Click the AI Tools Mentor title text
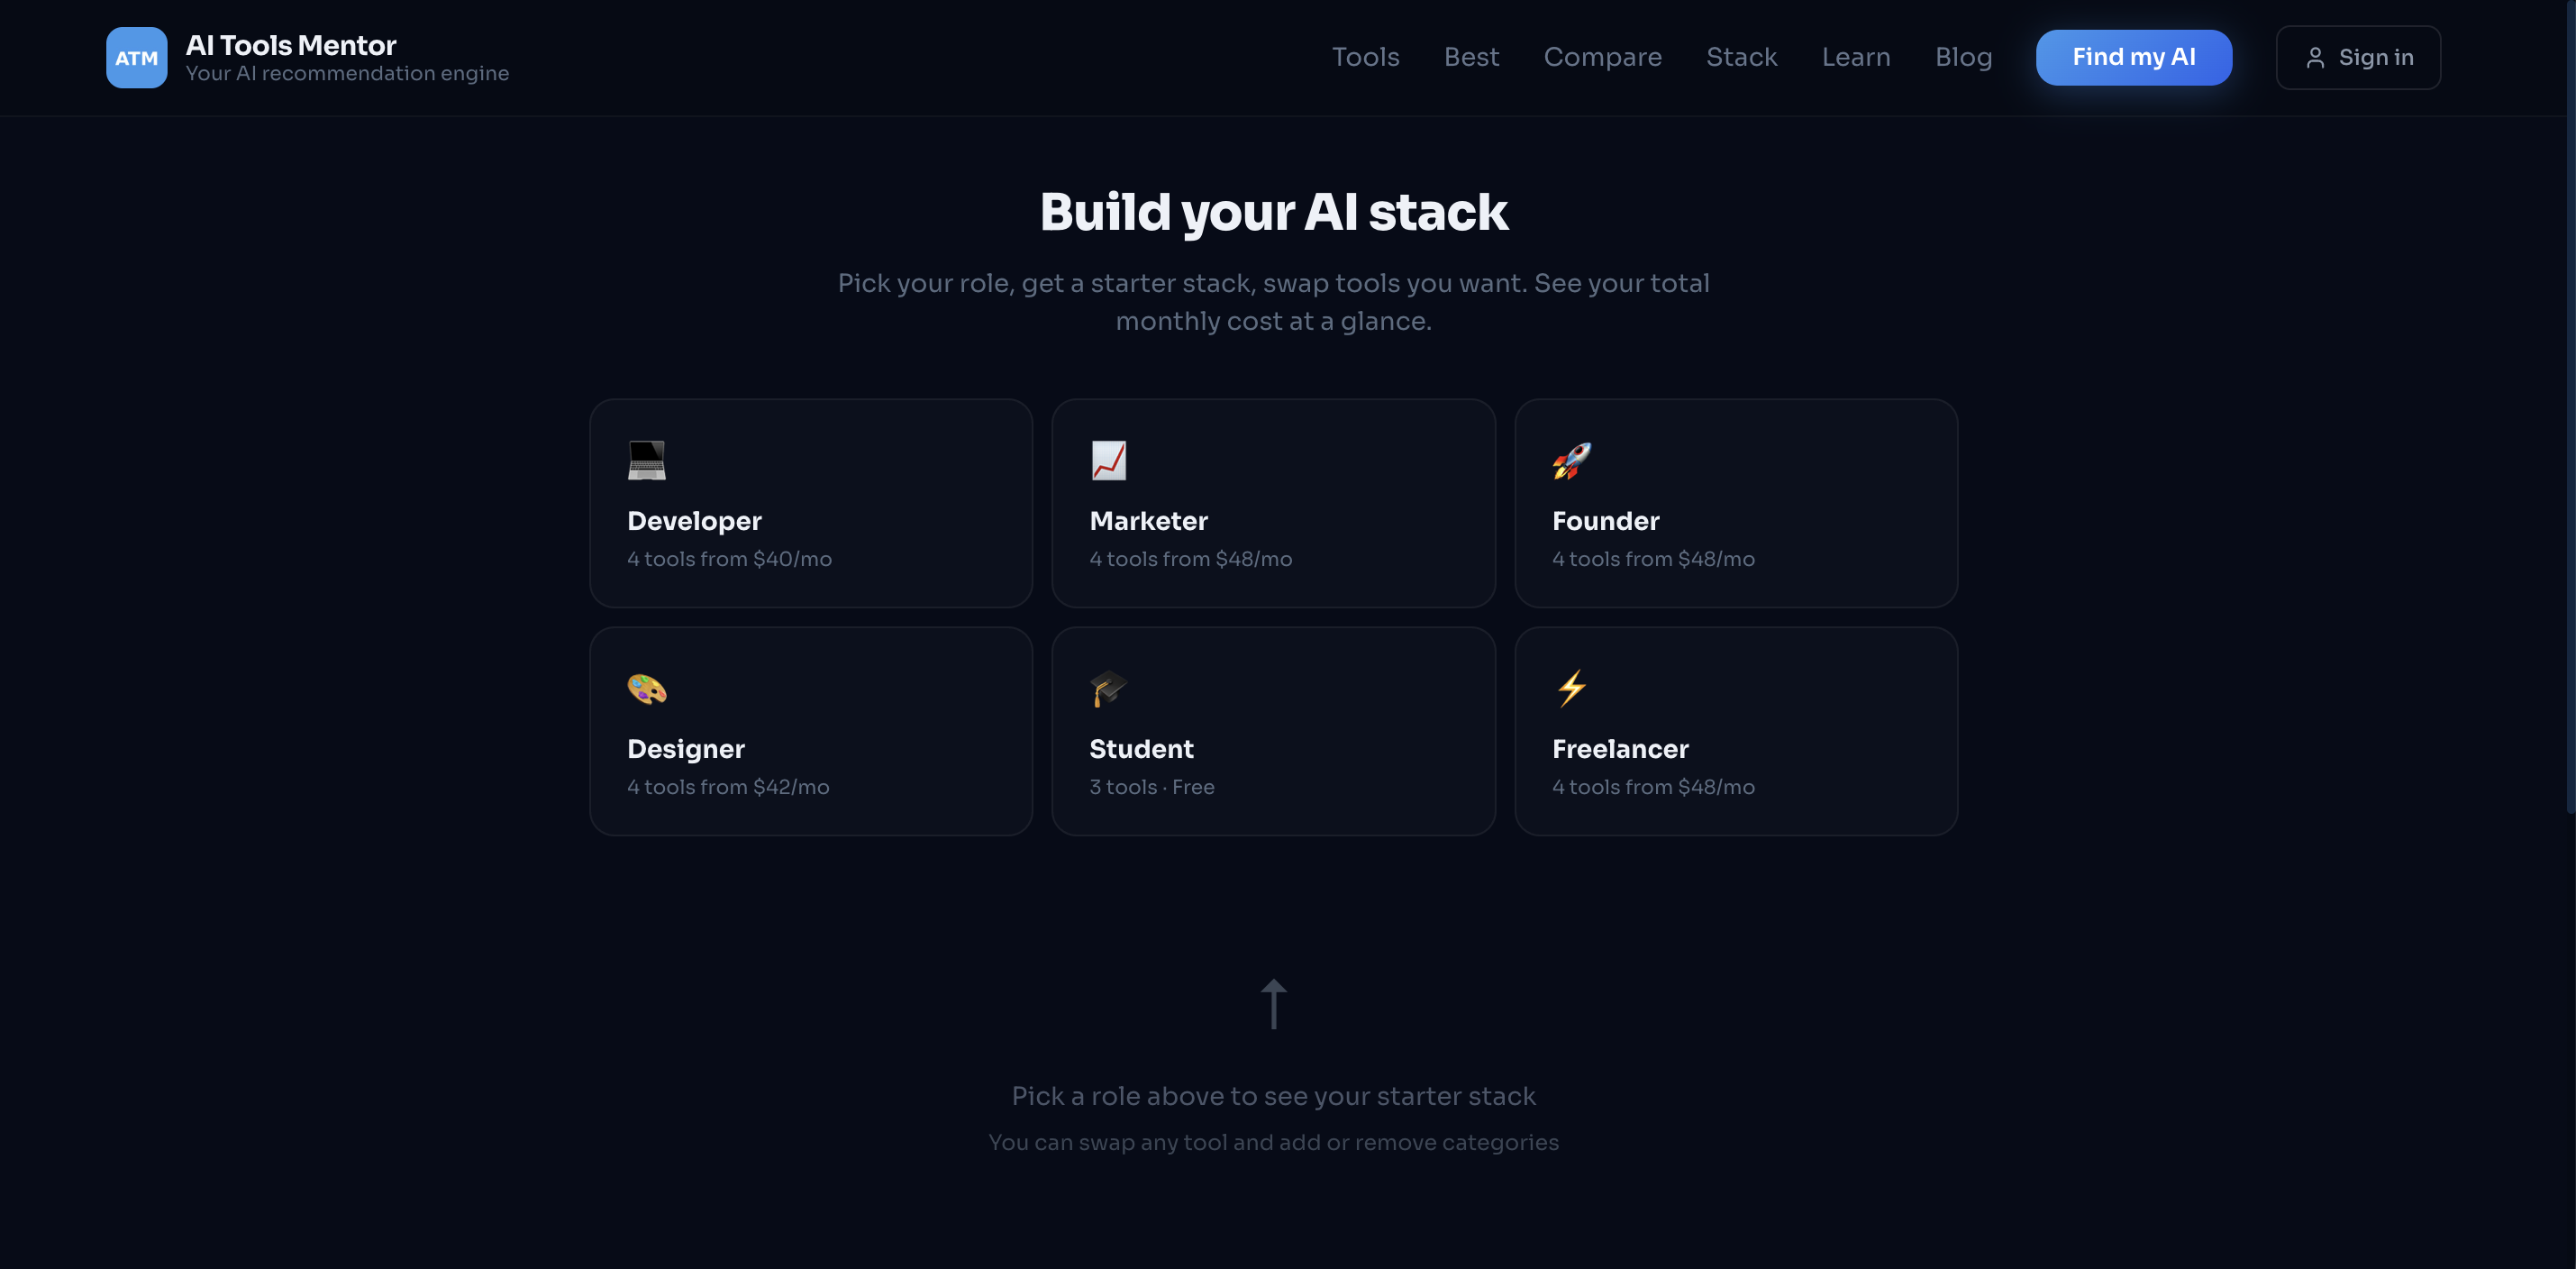Image resolution: width=2576 pixels, height=1269 pixels. click(x=291, y=44)
